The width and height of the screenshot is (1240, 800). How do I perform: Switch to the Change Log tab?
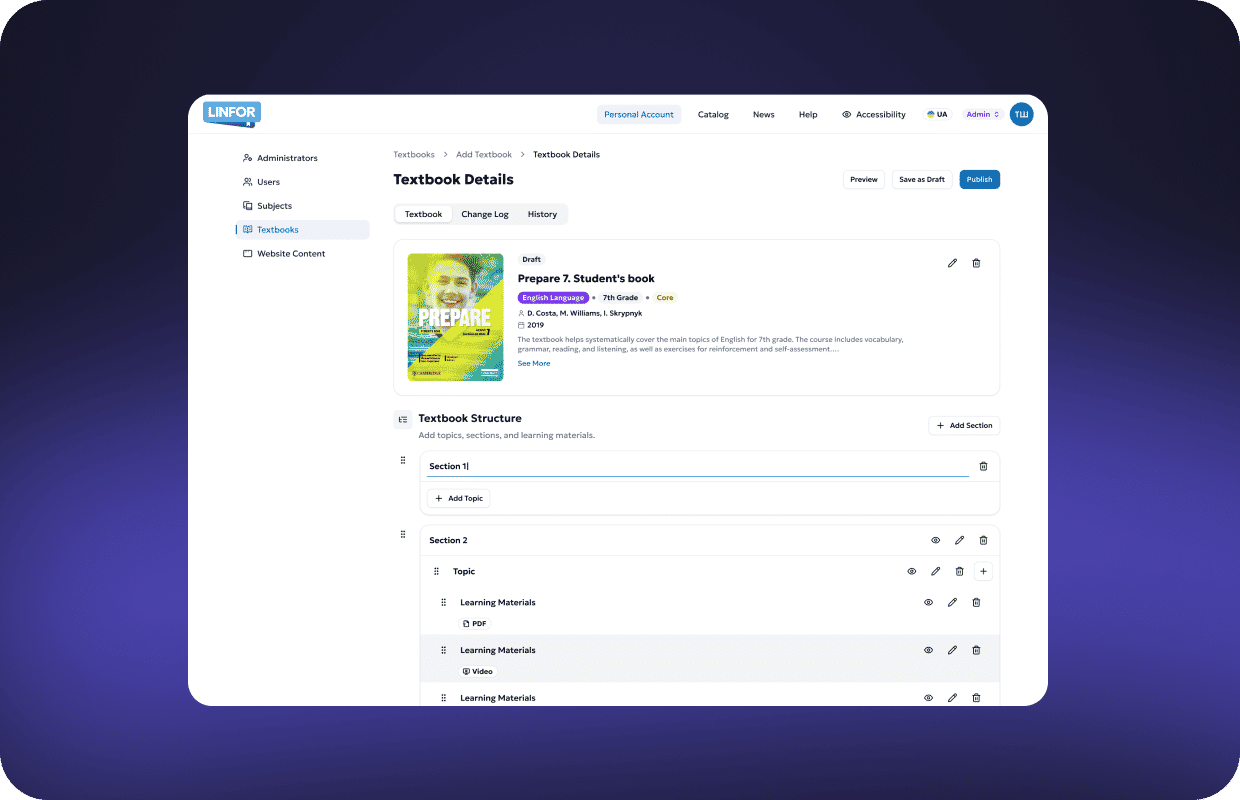[485, 214]
